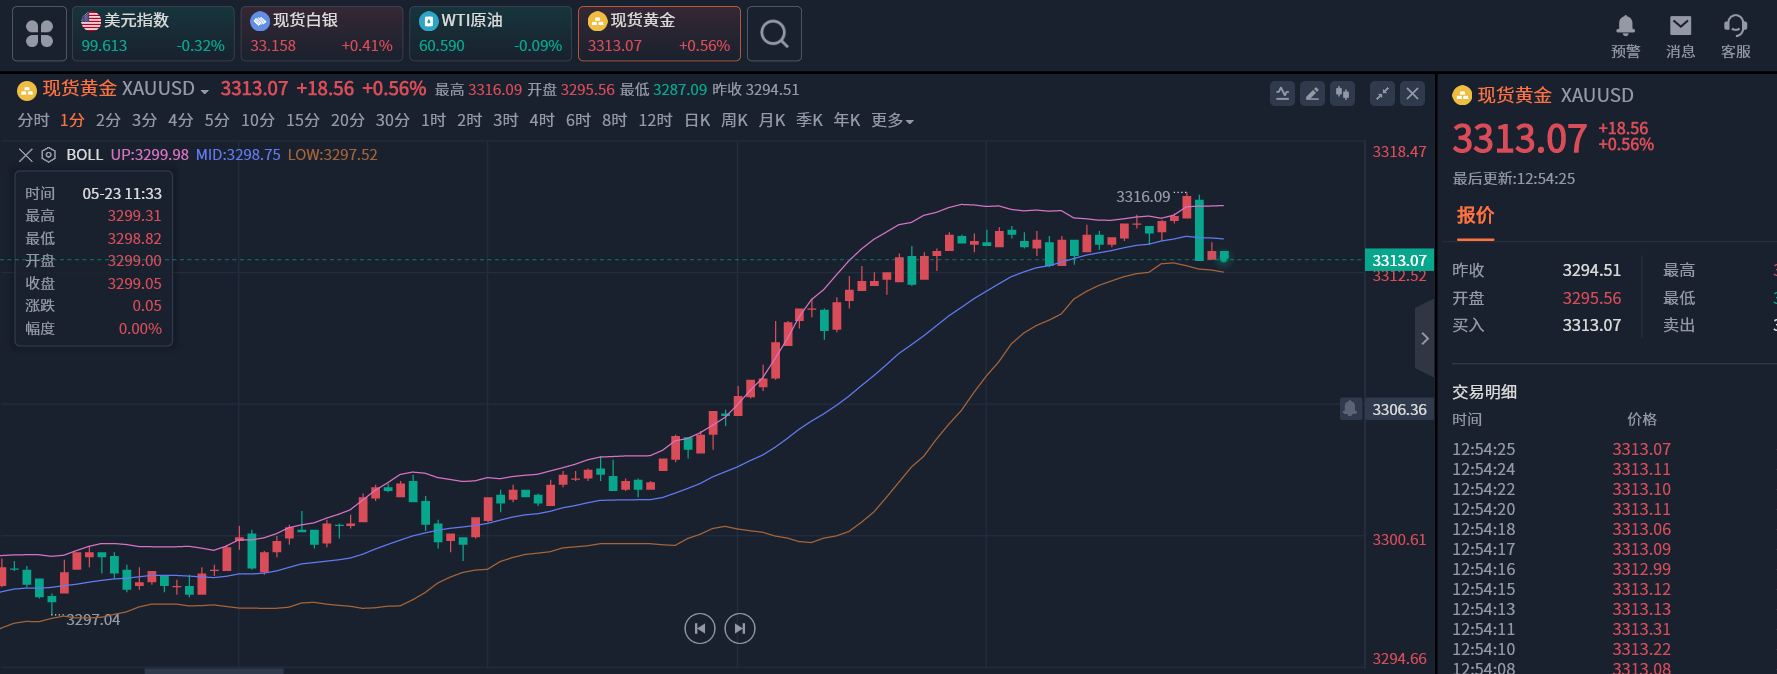The height and width of the screenshot is (674, 1777).
Task: Select the 6时 timeframe
Action: click(578, 120)
